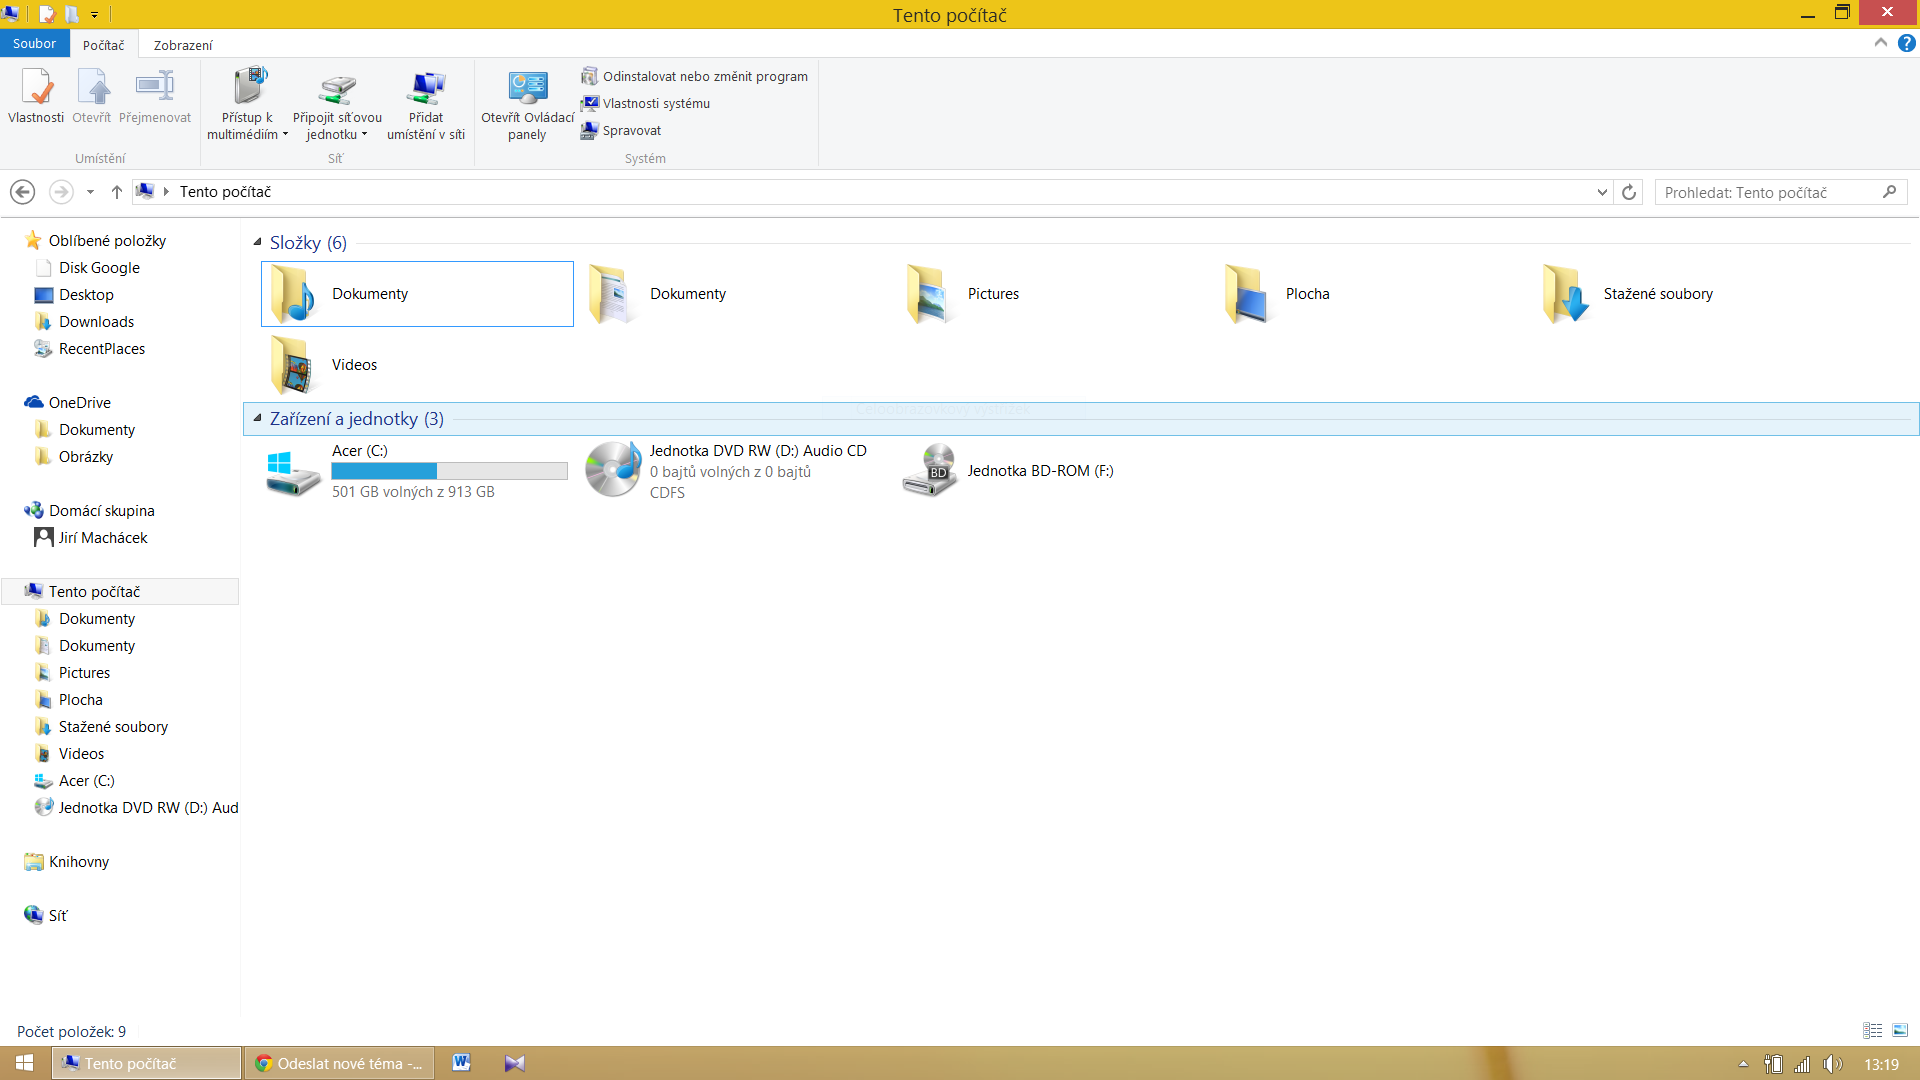Open Otevřít Ovládací panely icon
Viewport: 1920px width, 1080px height.
coord(527,88)
